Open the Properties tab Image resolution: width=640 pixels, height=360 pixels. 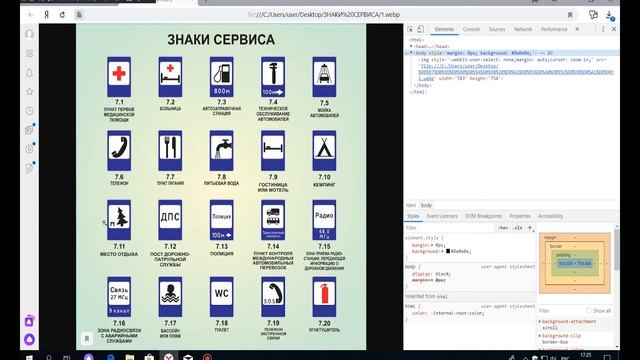[x=520, y=216]
